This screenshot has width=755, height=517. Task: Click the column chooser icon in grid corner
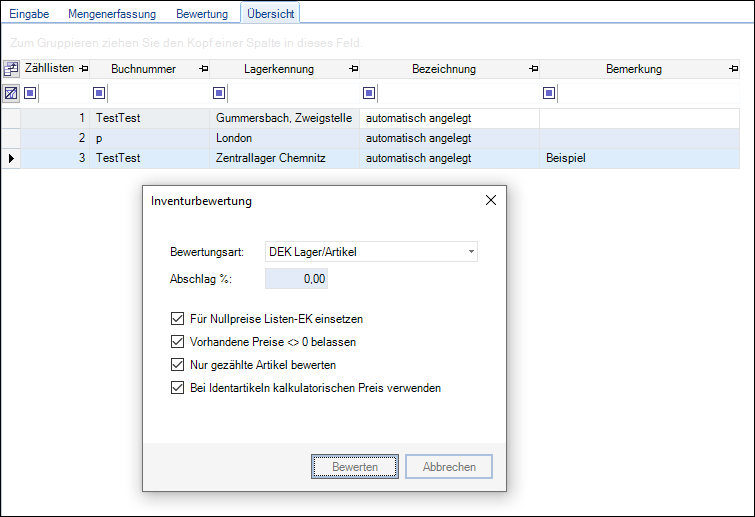(11, 69)
